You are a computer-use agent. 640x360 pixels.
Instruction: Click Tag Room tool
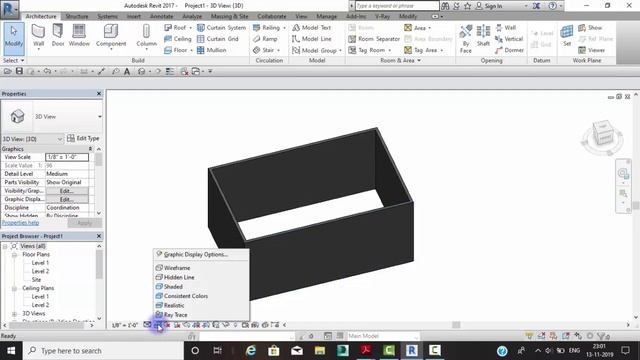369,50
